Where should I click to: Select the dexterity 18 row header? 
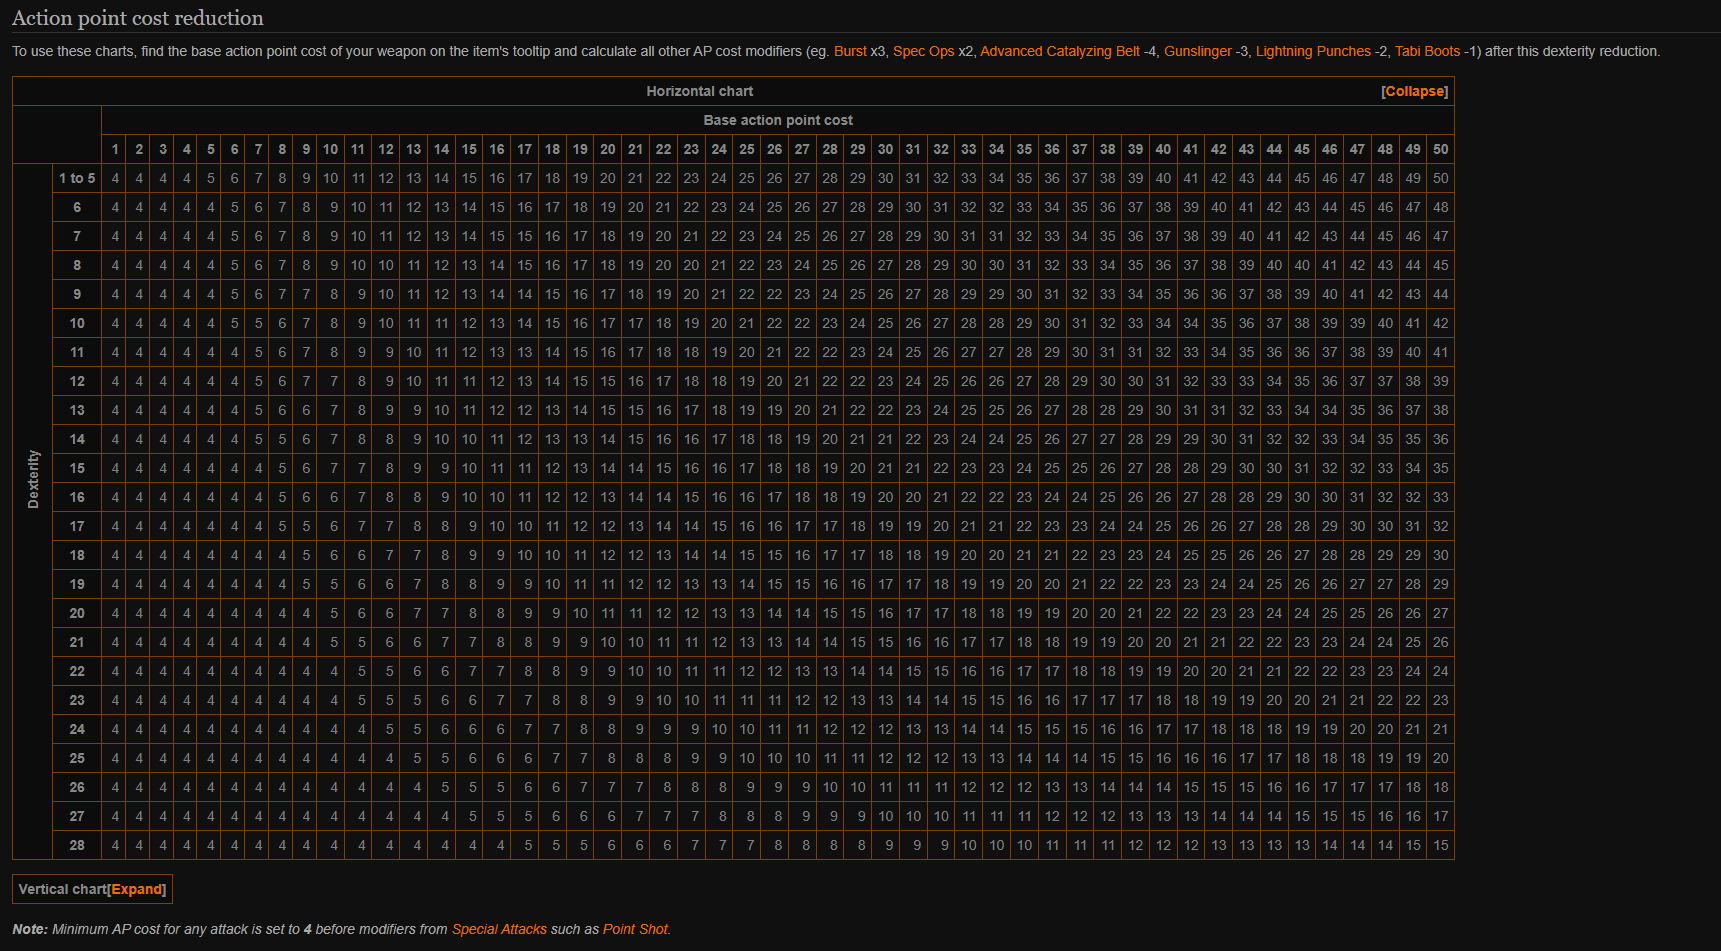pos(77,555)
